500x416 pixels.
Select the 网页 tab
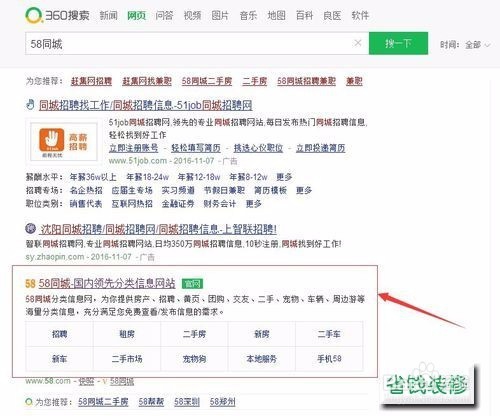[137, 15]
